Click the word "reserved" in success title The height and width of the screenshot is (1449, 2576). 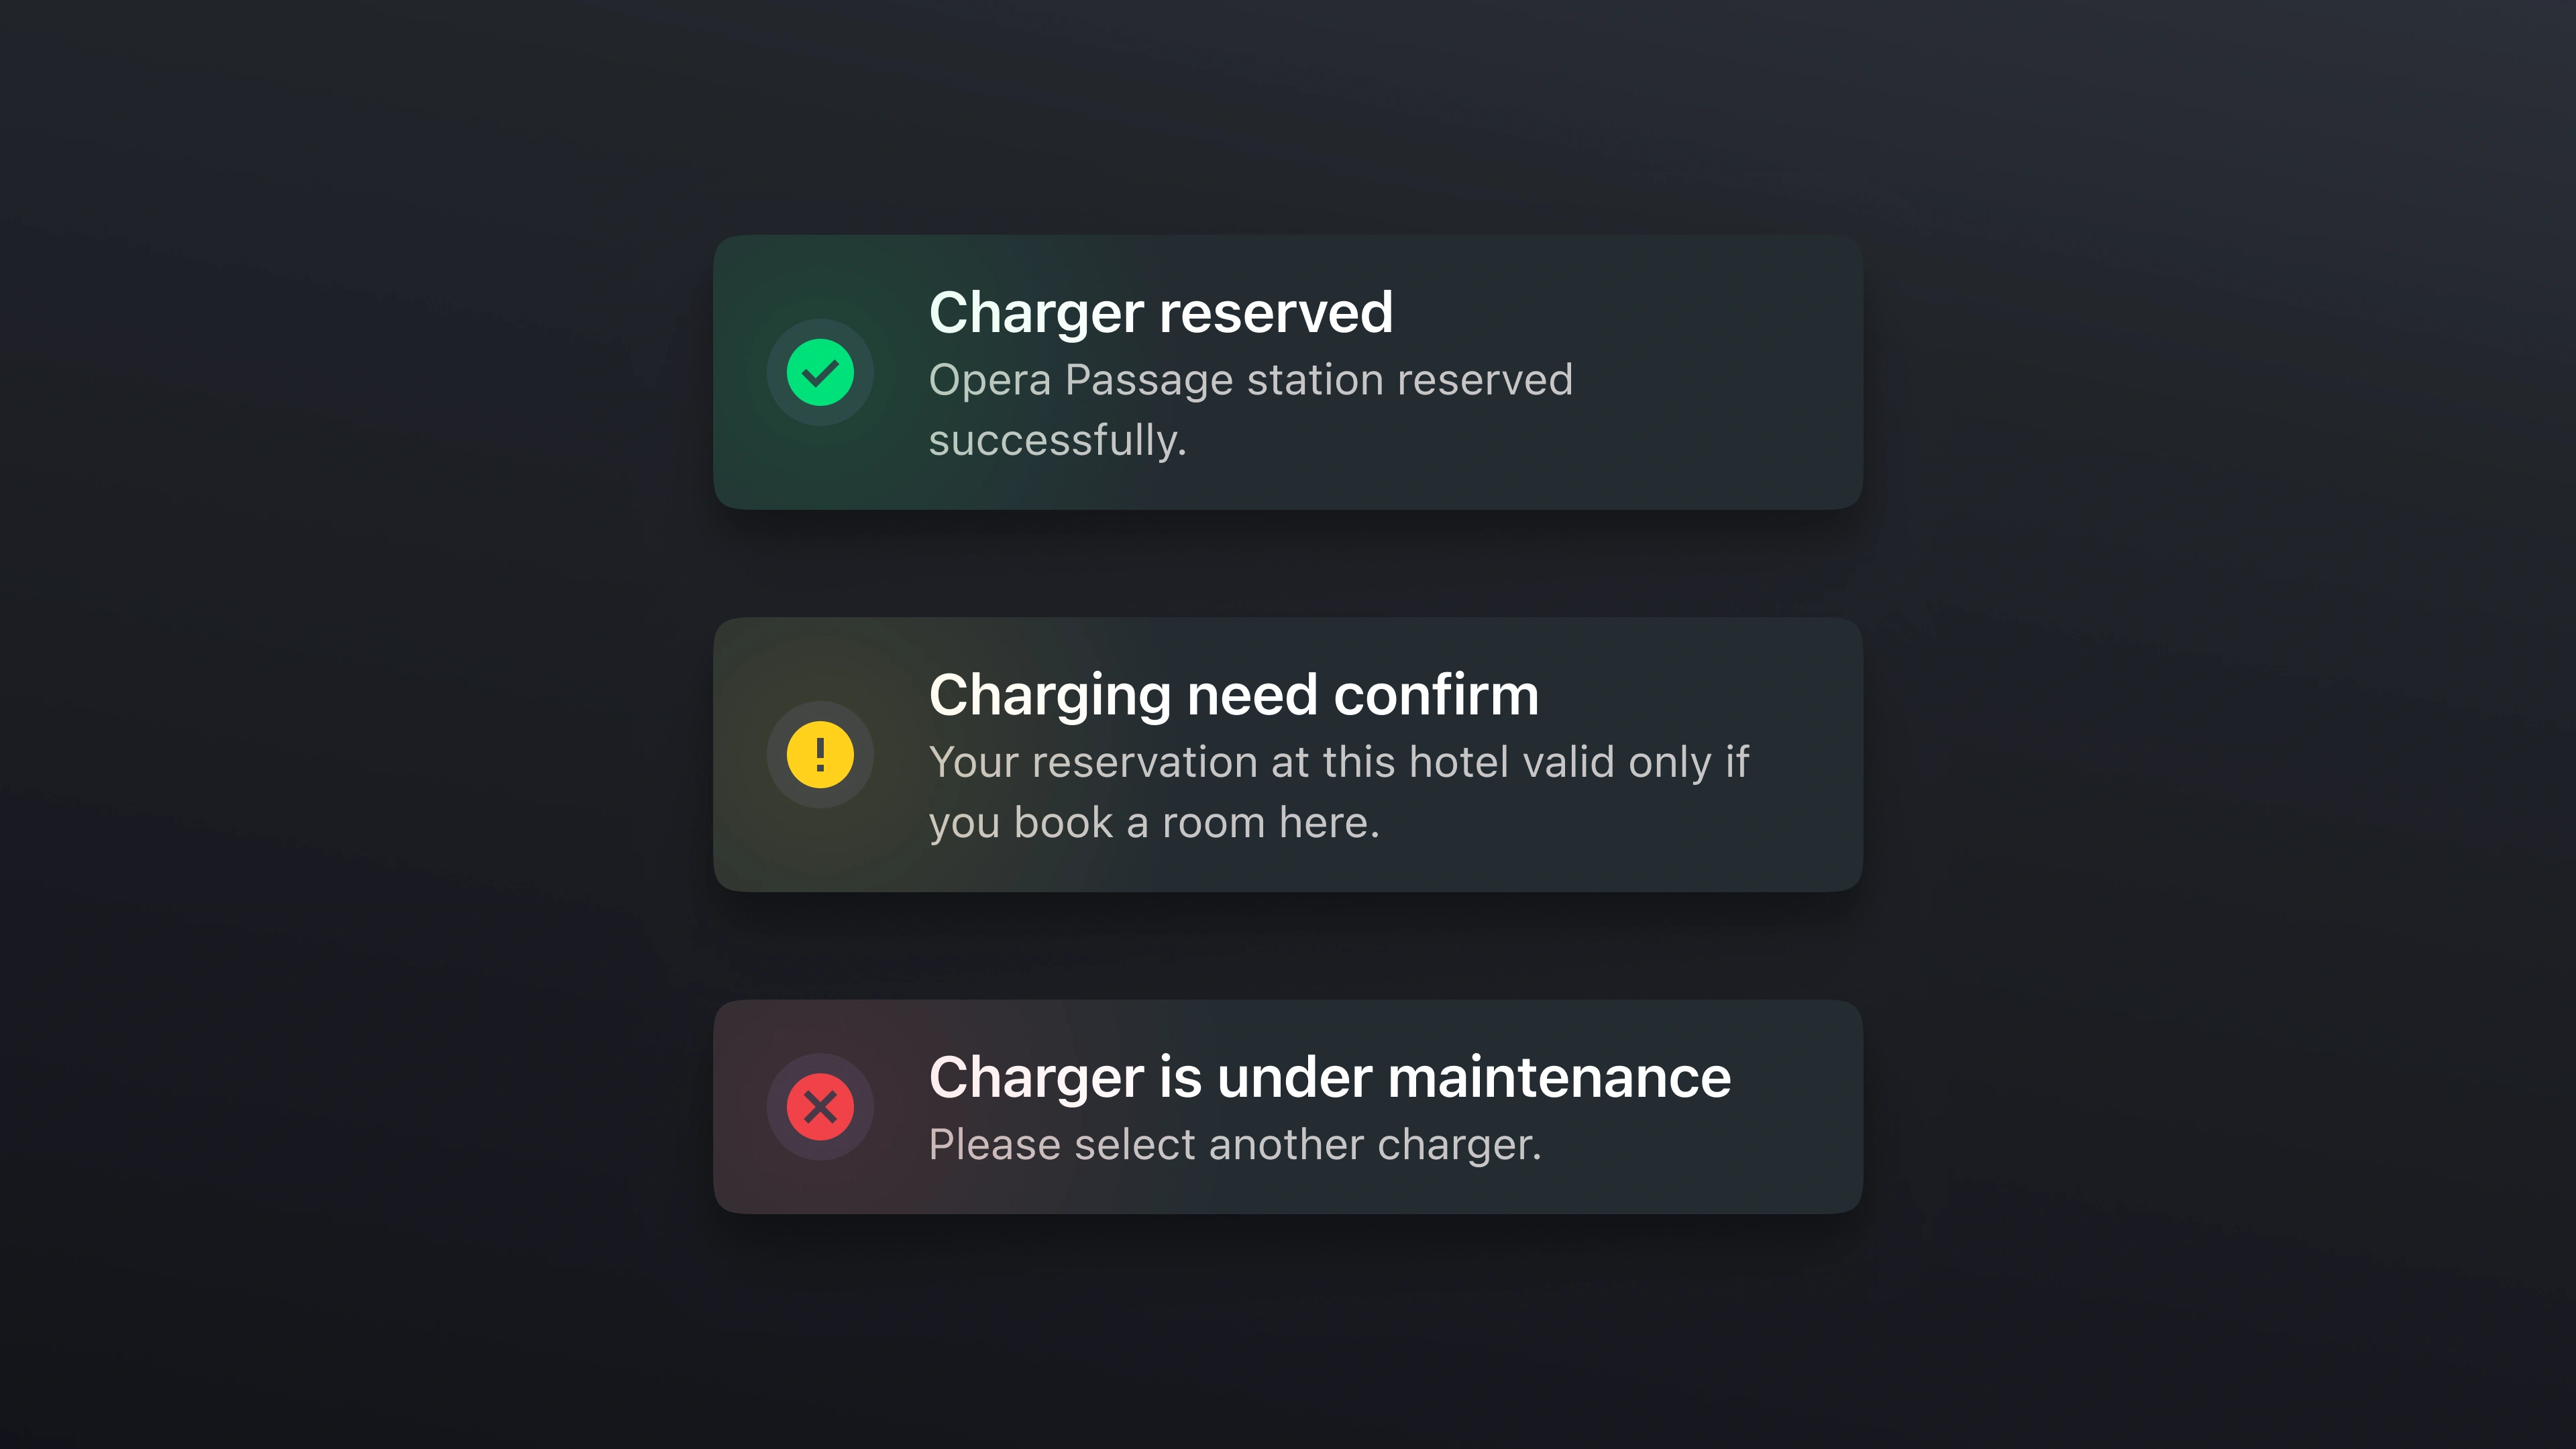pyautogui.click(x=1276, y=313)
